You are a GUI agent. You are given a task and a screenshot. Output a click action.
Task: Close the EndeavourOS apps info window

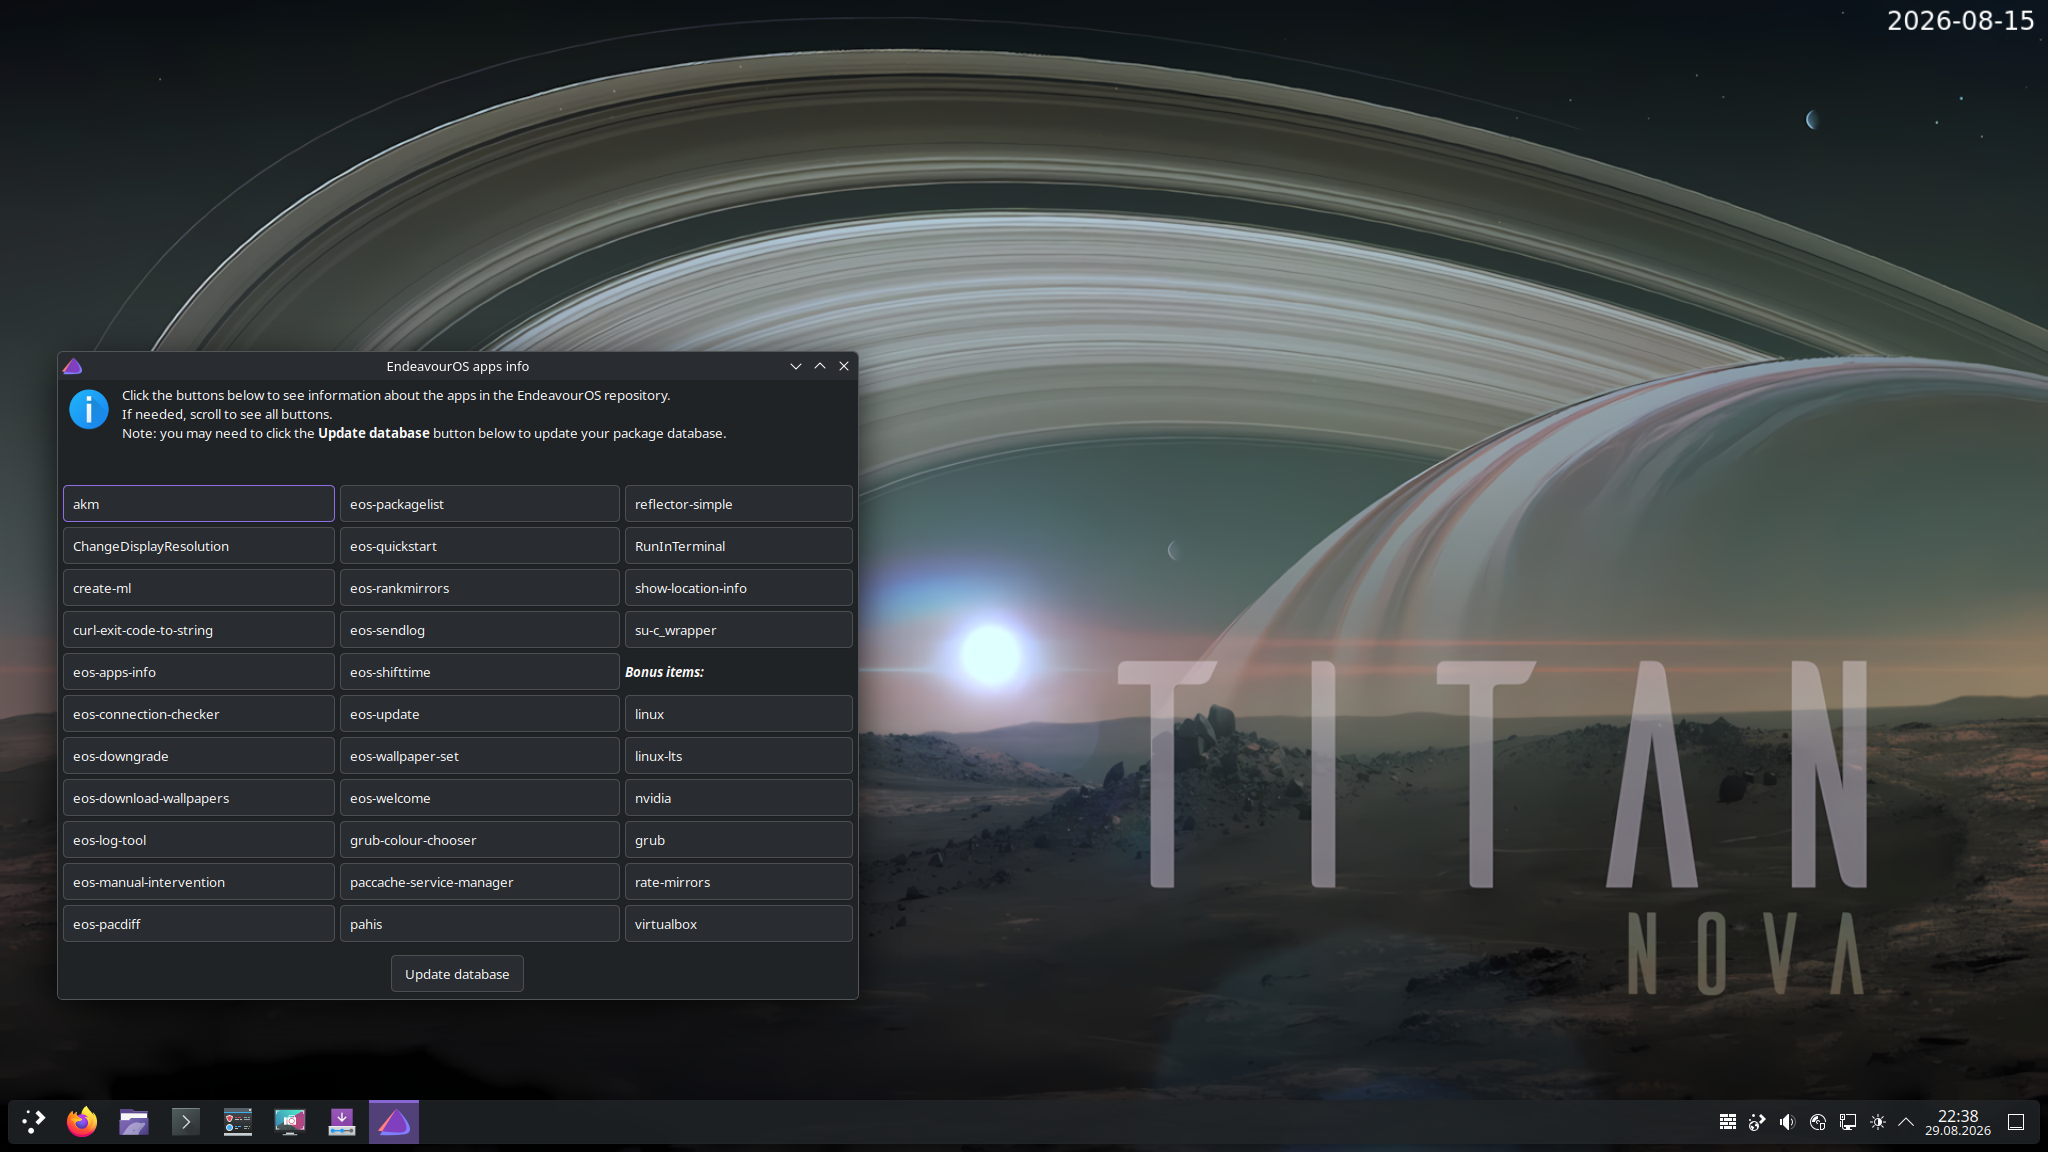click(x=844, y=366)
